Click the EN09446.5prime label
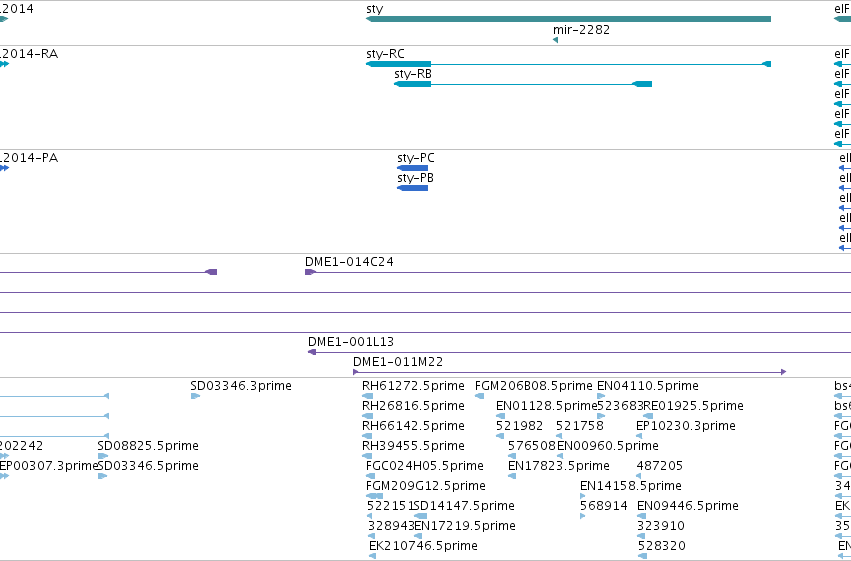The width and height of the screenshot is (851, 561). (x=688, y=507)
